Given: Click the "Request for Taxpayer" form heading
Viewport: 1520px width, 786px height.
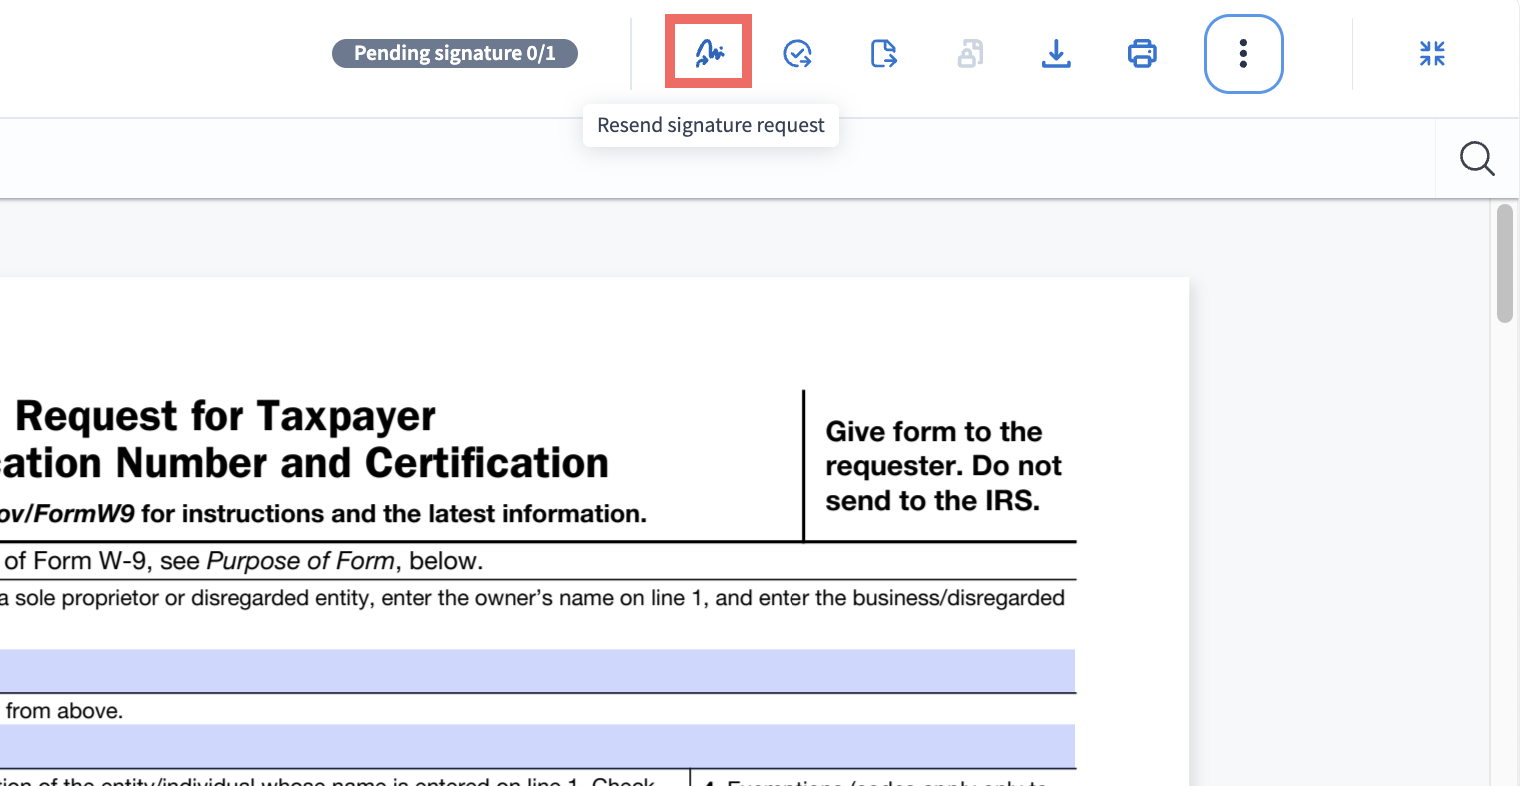Looking at the screenshot, I should (x=226, y=416).
